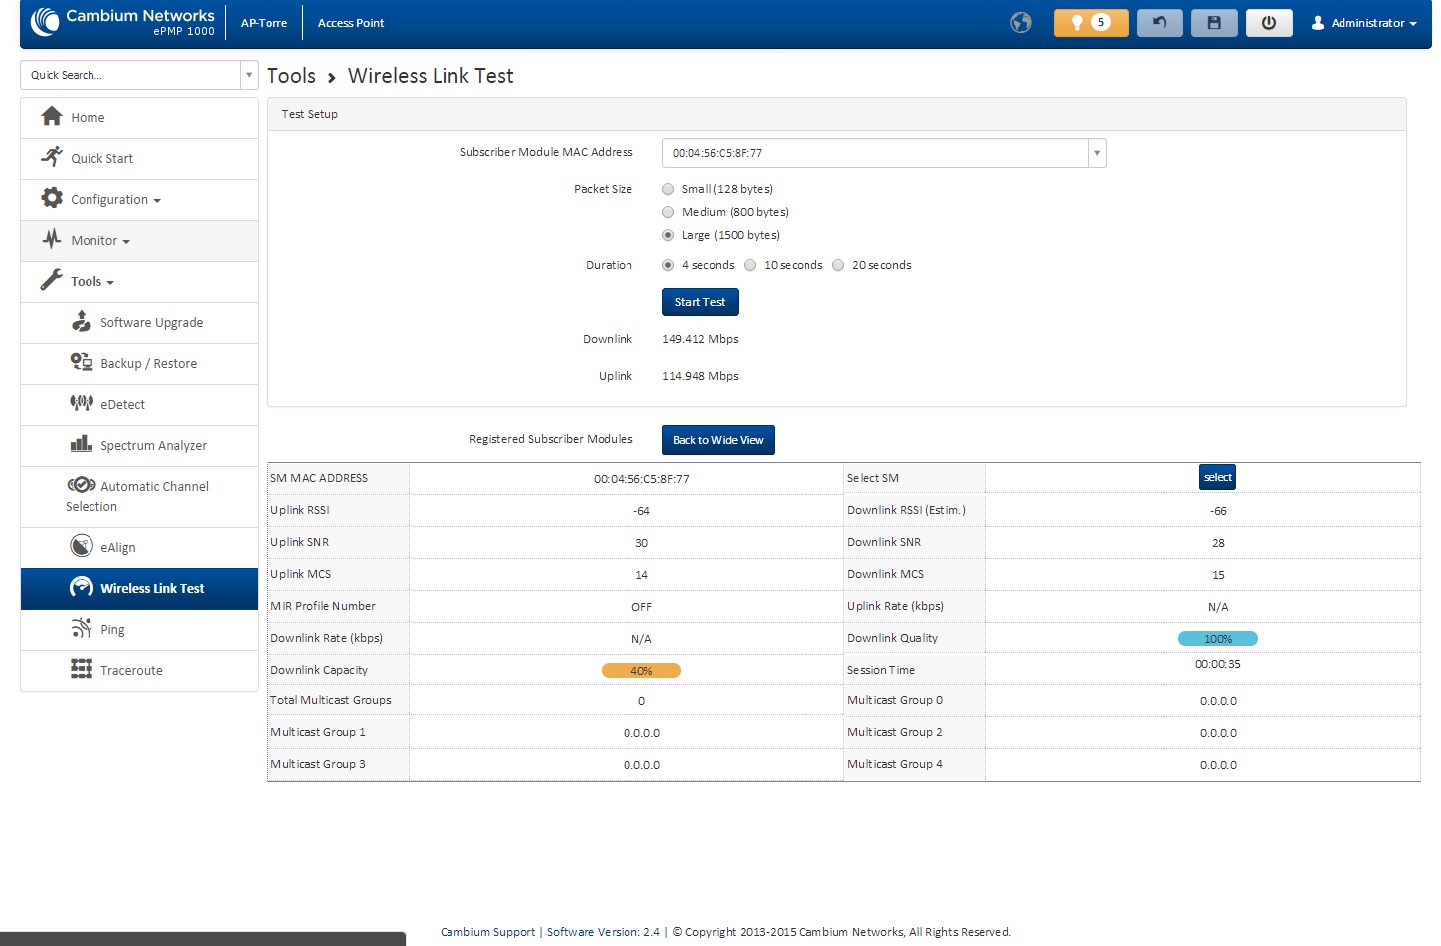The height and width of the screenshot is (946, 1441).
Task: Click Software Version: 2.4 link
Action: pos(603,932)
